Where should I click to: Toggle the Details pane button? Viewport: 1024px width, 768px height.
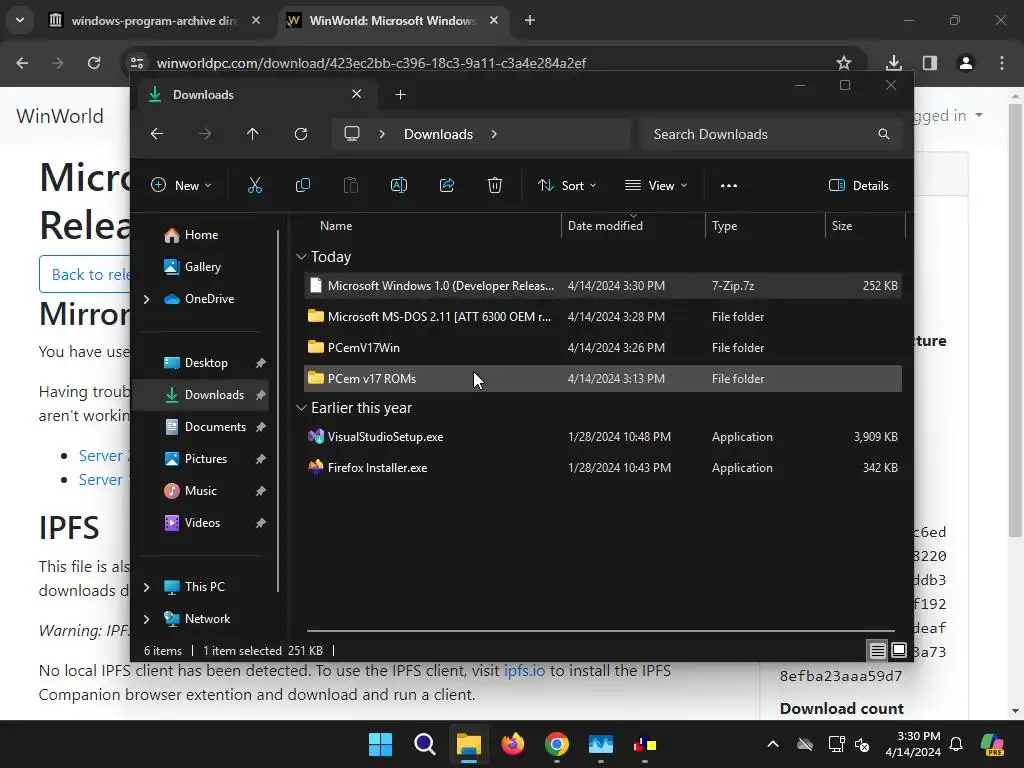click(x=859, y=185)
